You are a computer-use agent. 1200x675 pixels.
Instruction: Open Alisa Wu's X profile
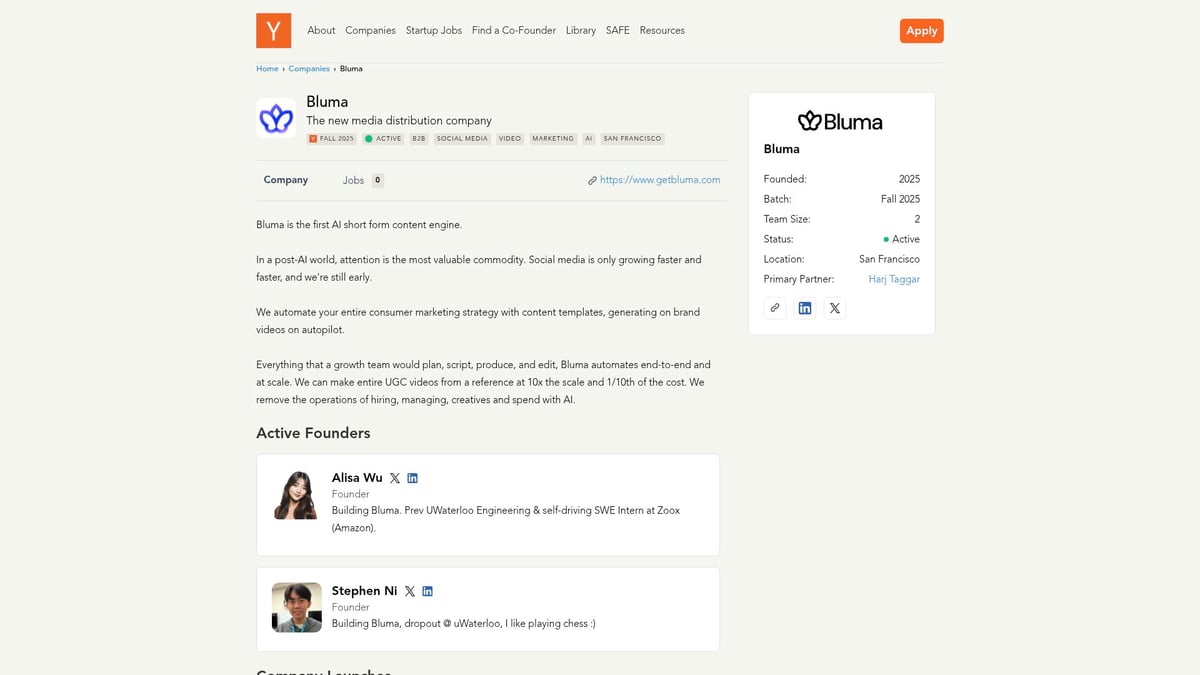click(x=395, y=478)
